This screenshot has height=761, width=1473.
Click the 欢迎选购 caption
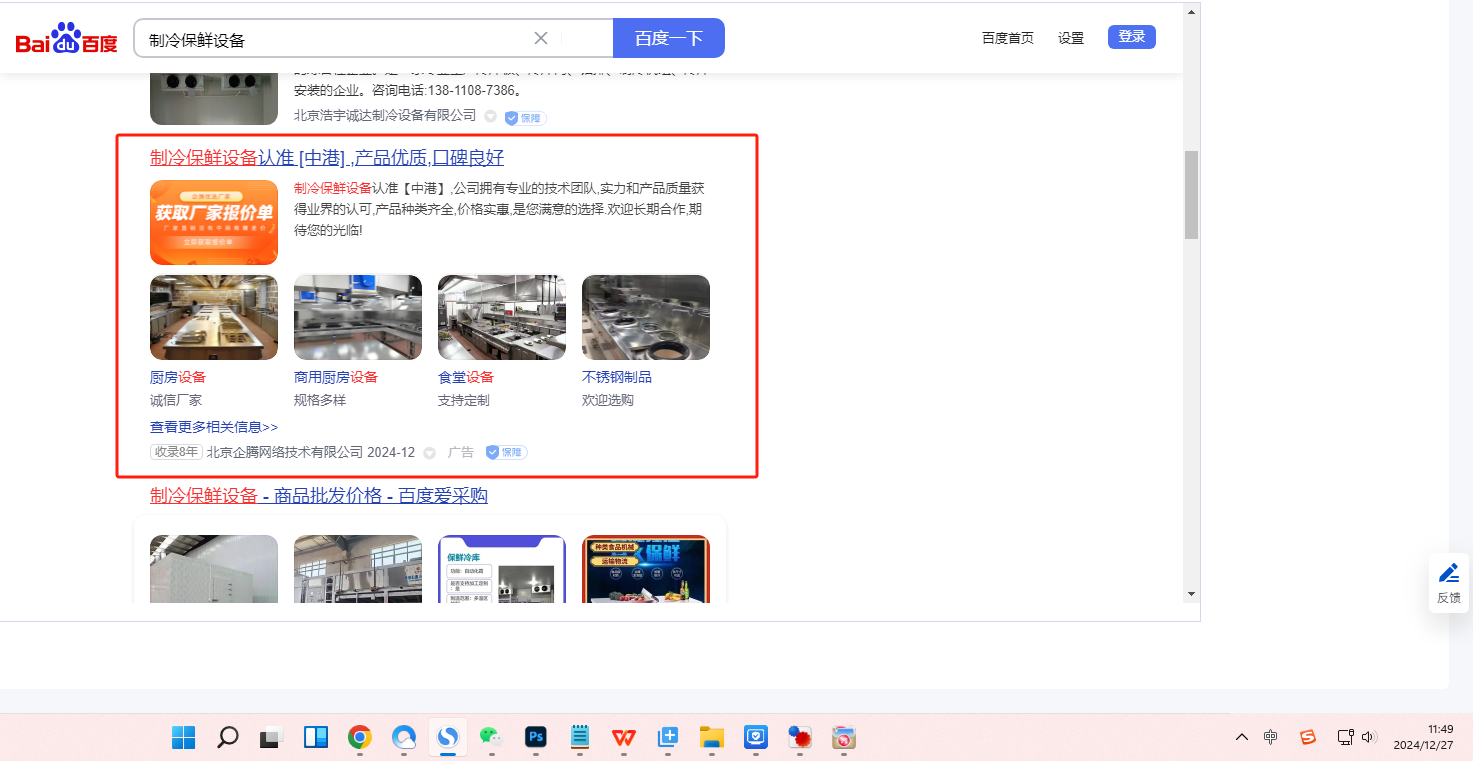[608, 400]
